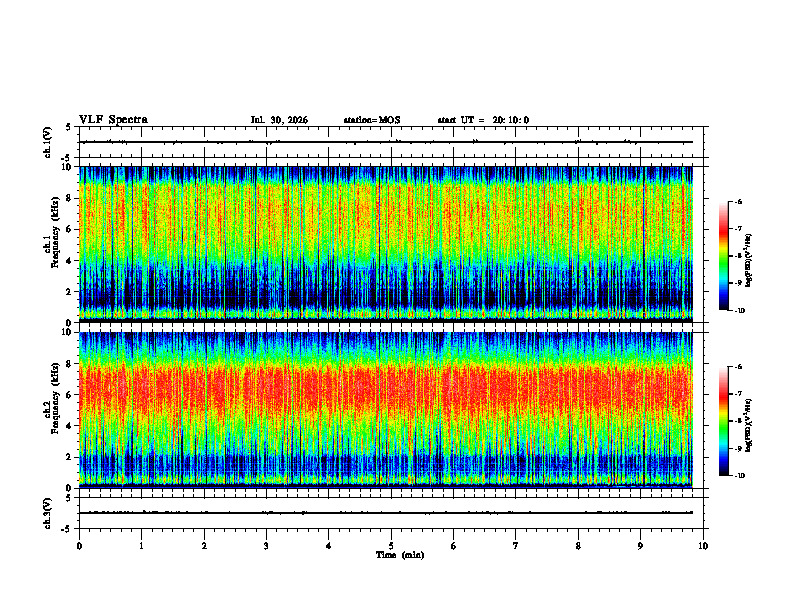Image resolution: width=792 pixels, height=612 pixels.
Task: Click time axis tick label "4"
Action: (x=329, y=546)
